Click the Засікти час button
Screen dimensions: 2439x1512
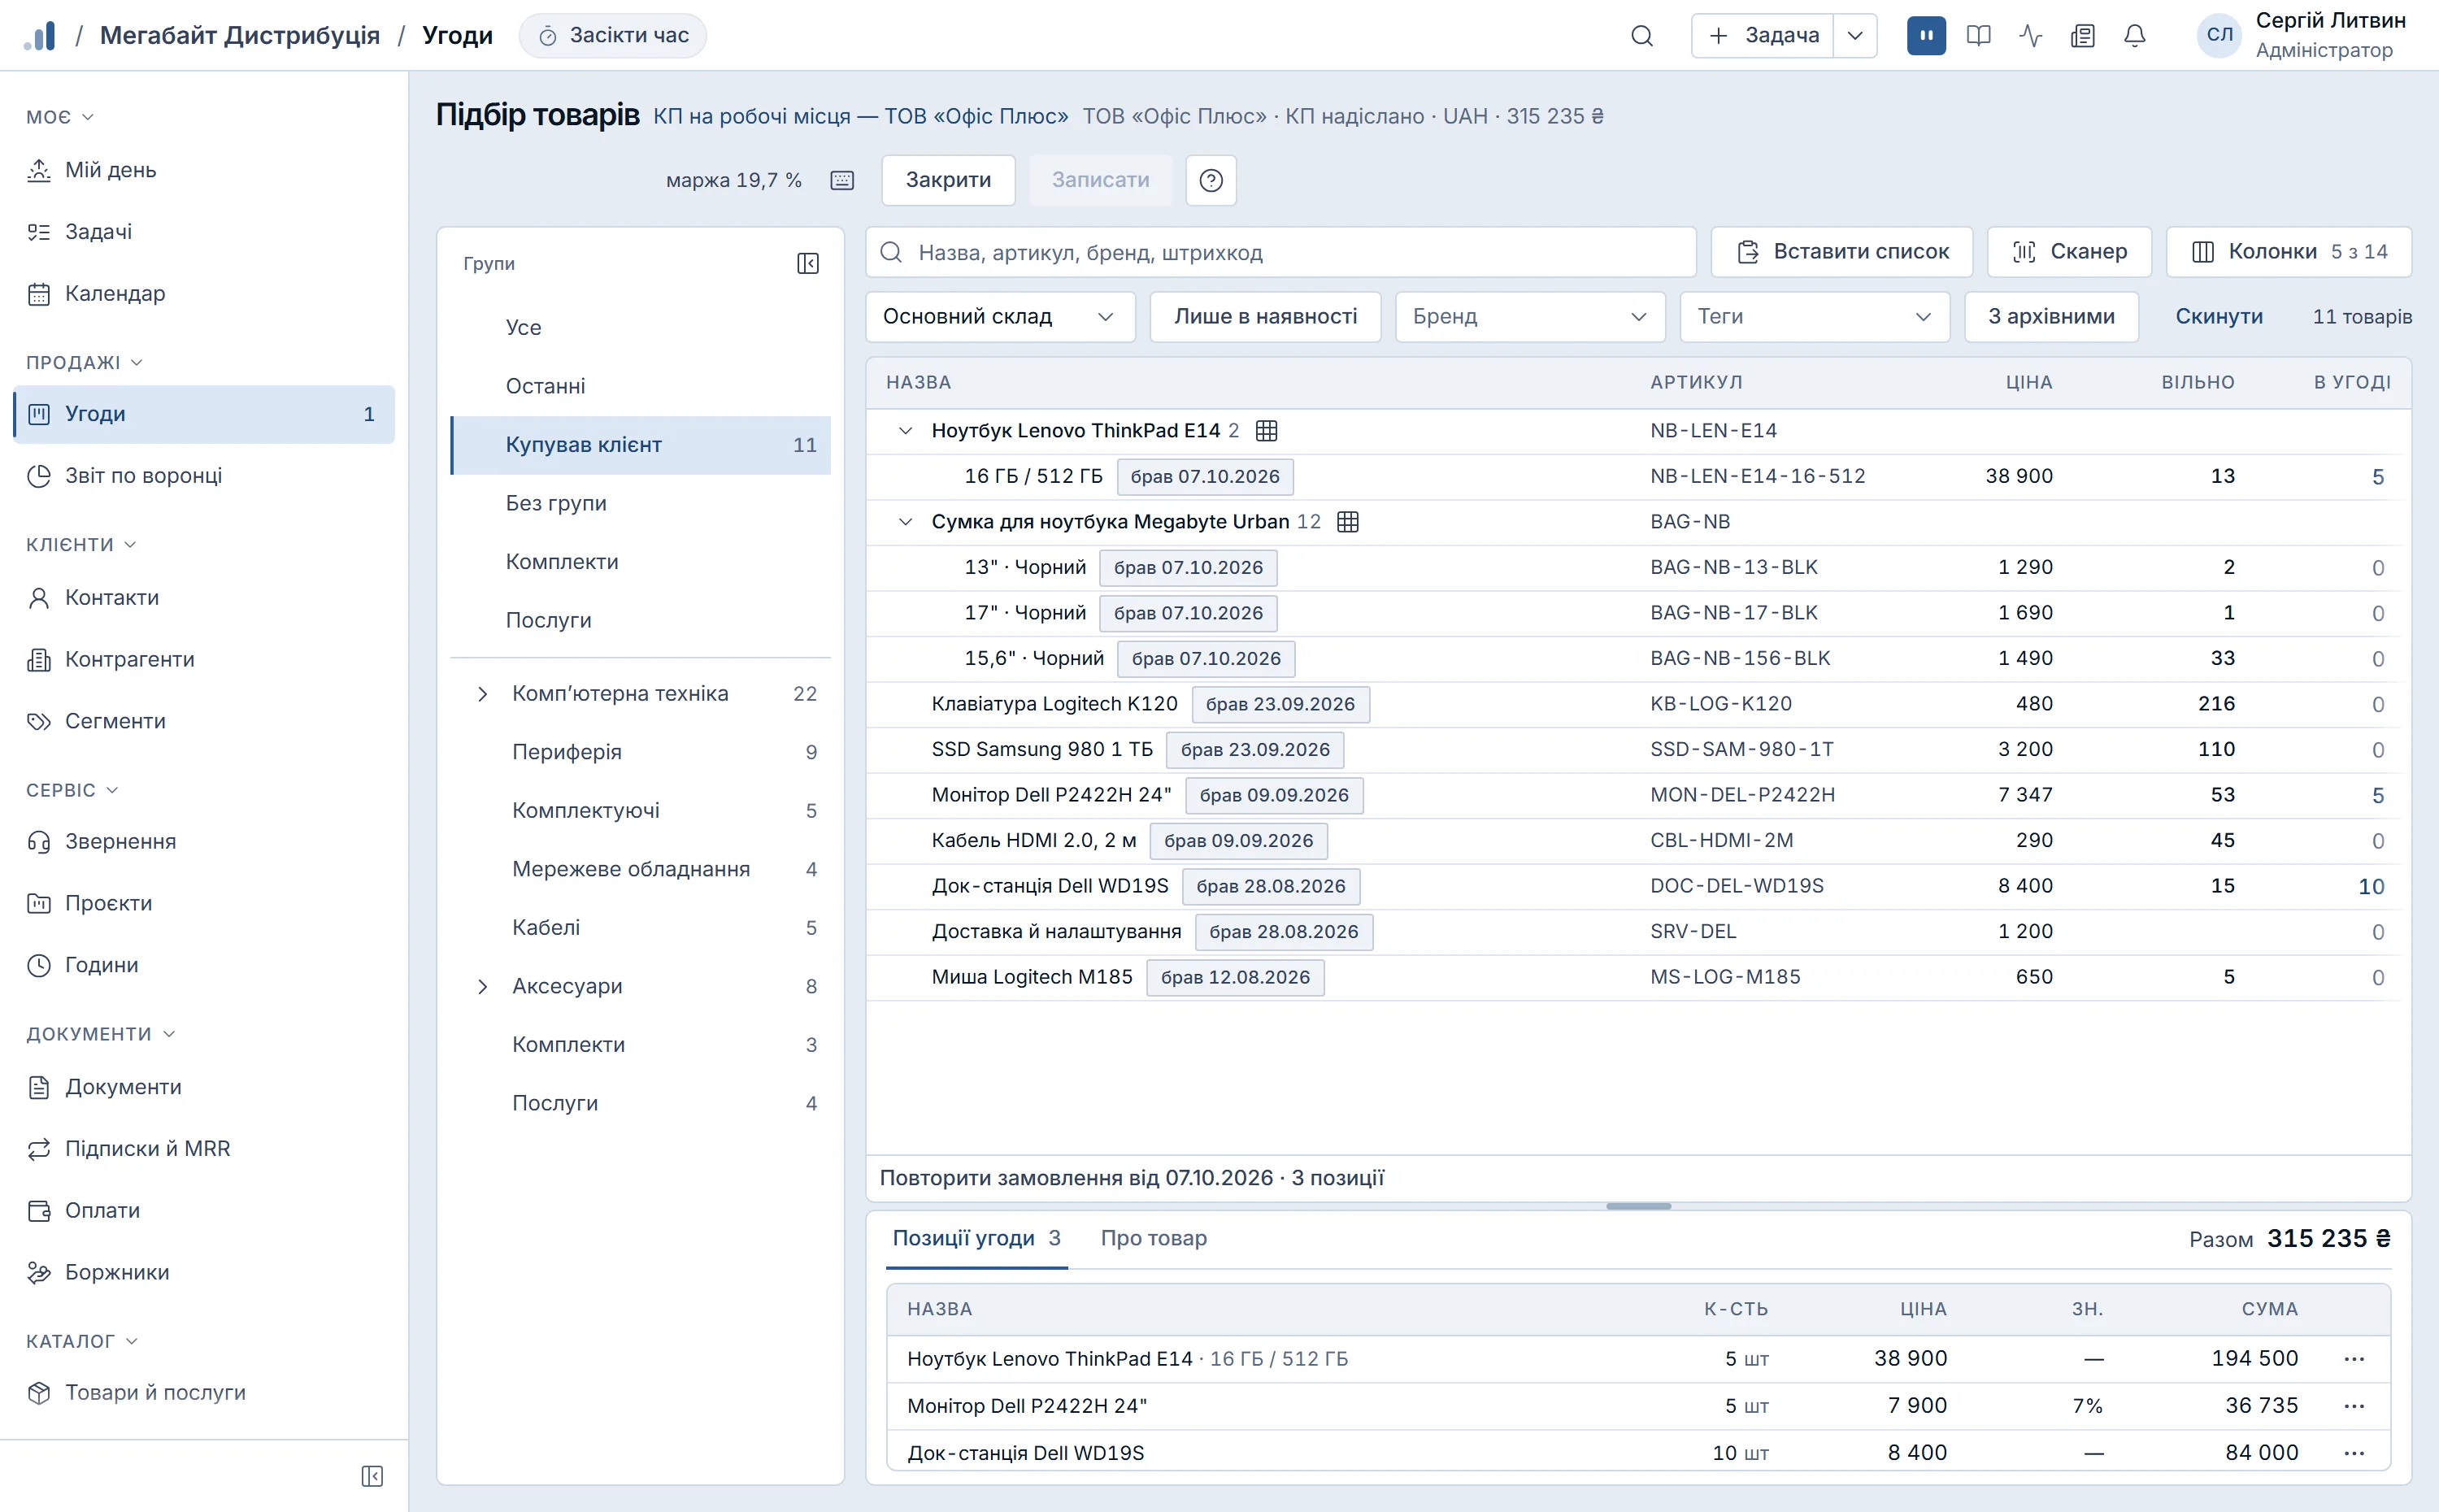[x=612, y=36]
